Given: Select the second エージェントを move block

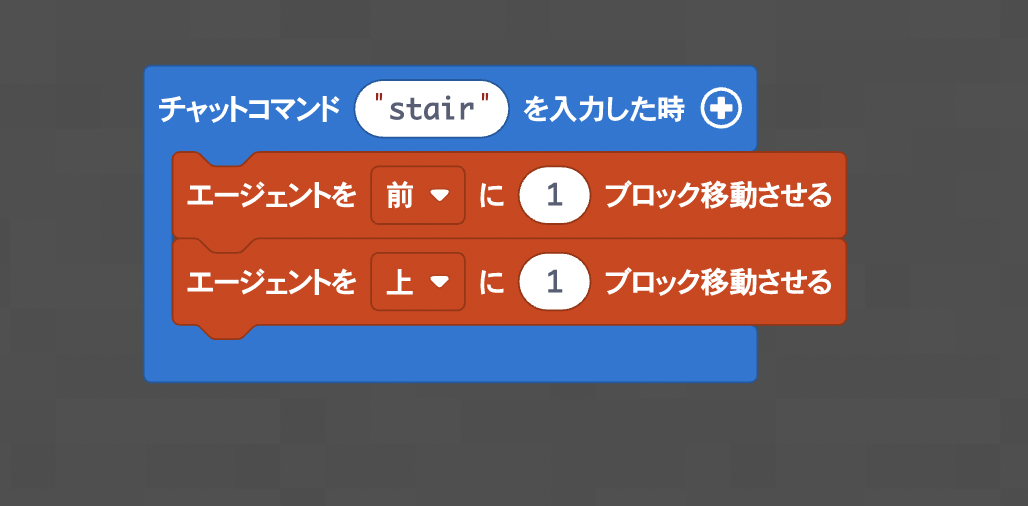Looking at the screenshot, I should (509, 282).
